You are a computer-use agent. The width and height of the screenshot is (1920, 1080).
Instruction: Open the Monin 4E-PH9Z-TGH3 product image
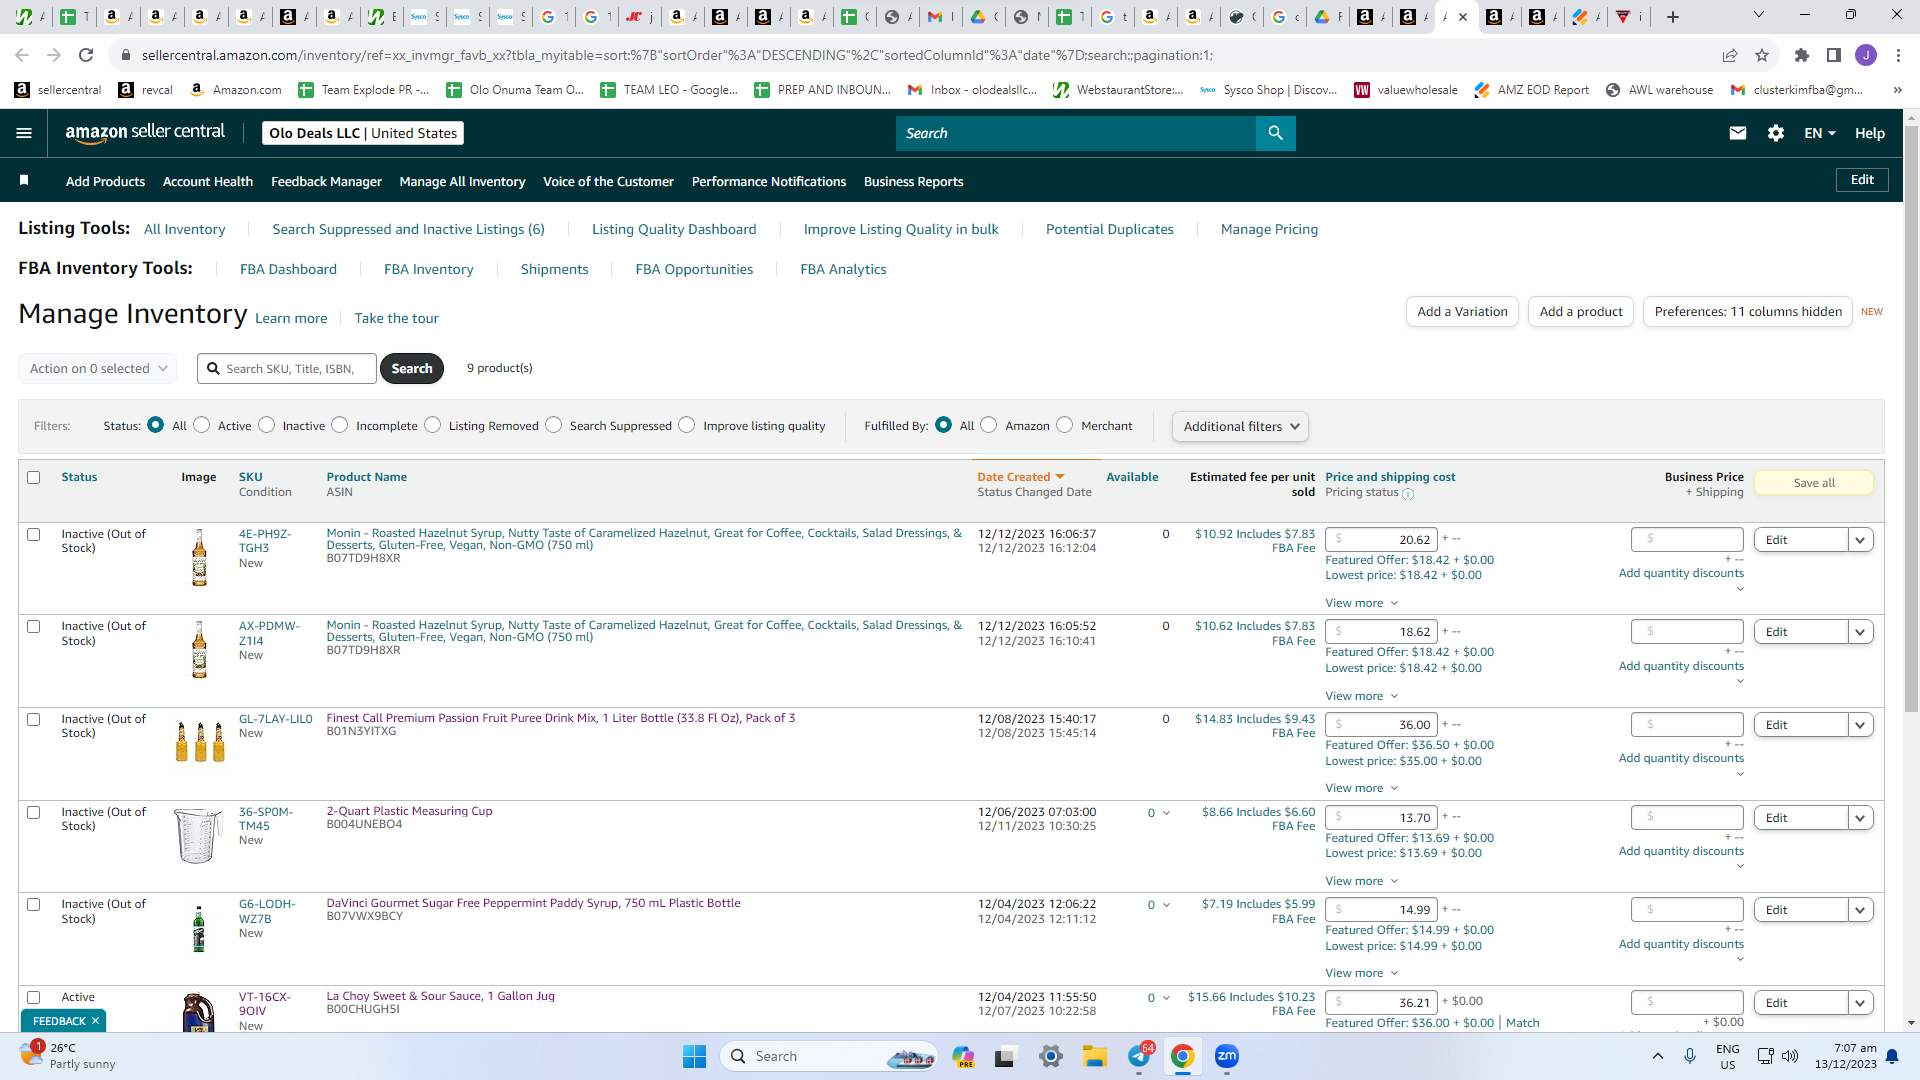199,557
